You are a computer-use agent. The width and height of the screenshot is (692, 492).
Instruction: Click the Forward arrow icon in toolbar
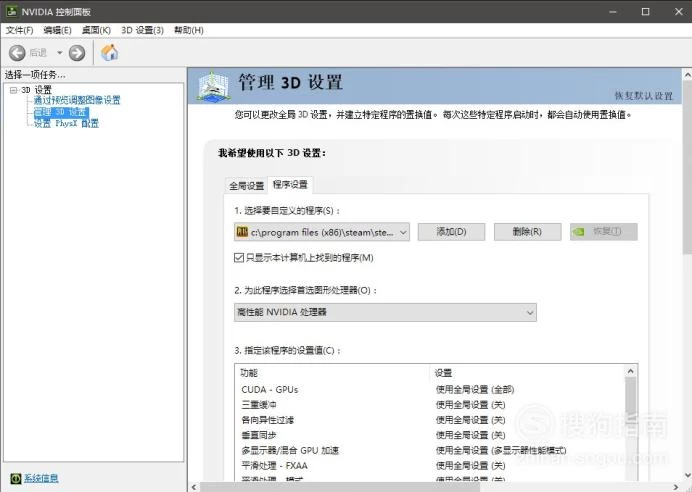pos(77,53)
